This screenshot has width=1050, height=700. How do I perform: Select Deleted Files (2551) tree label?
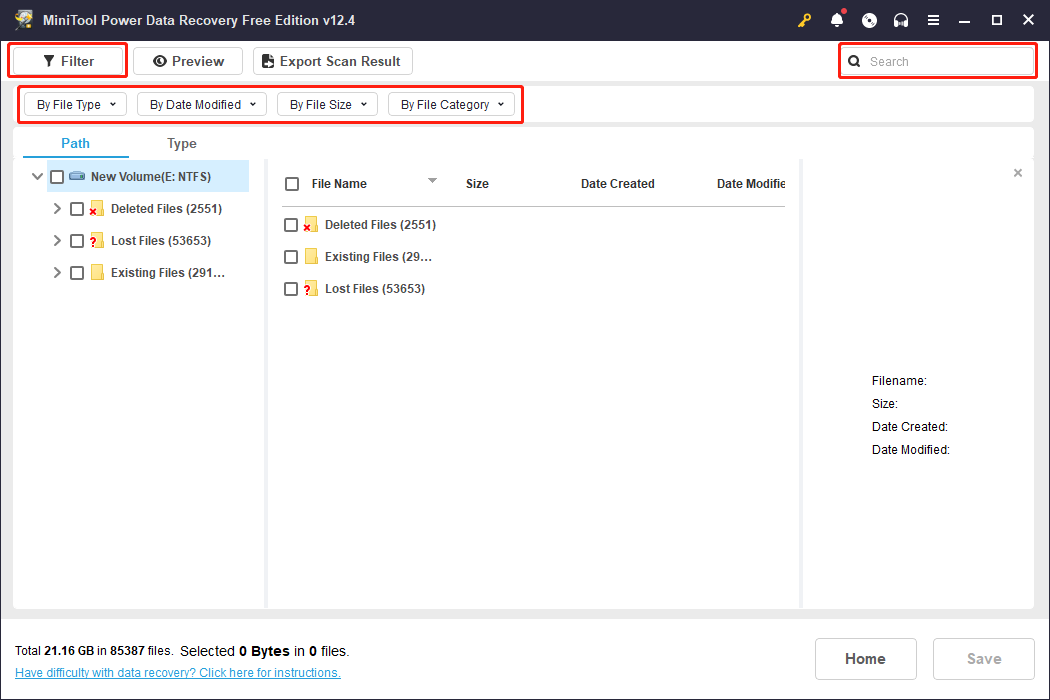click(167, 208)
